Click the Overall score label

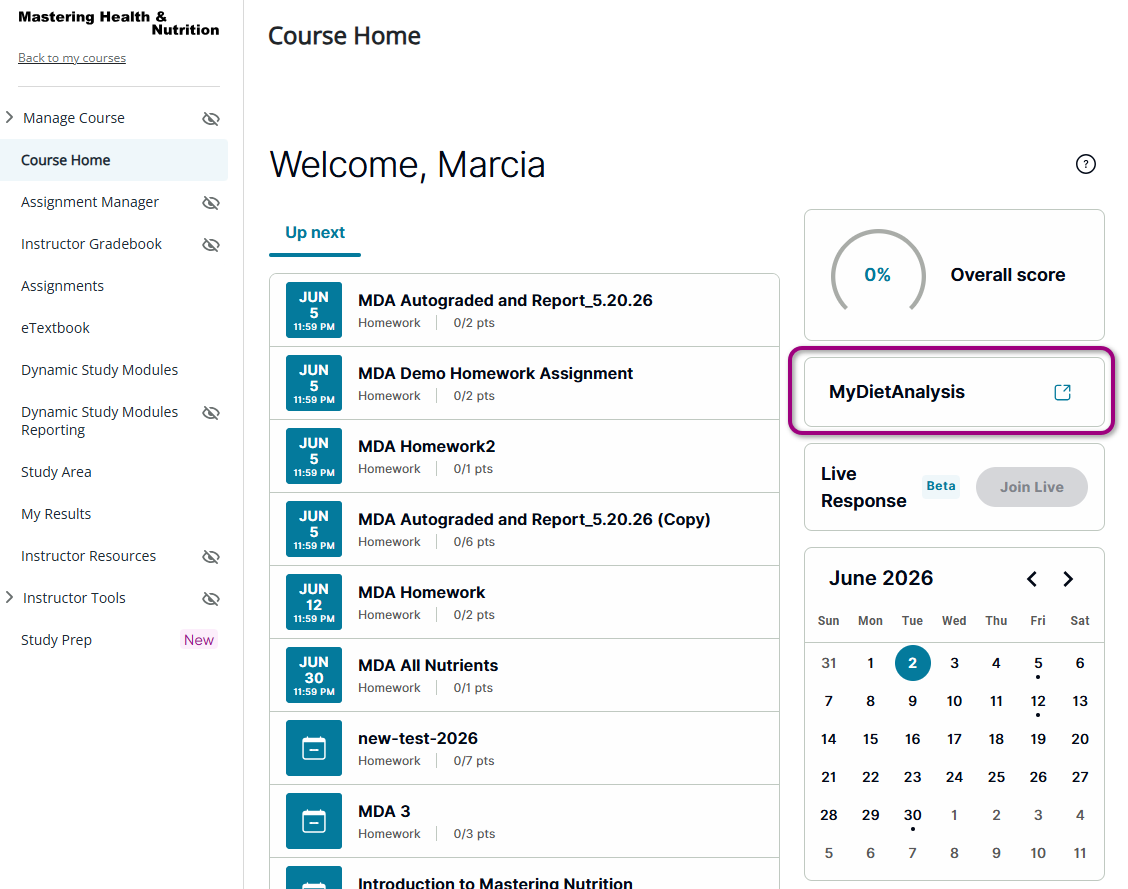1007,275
